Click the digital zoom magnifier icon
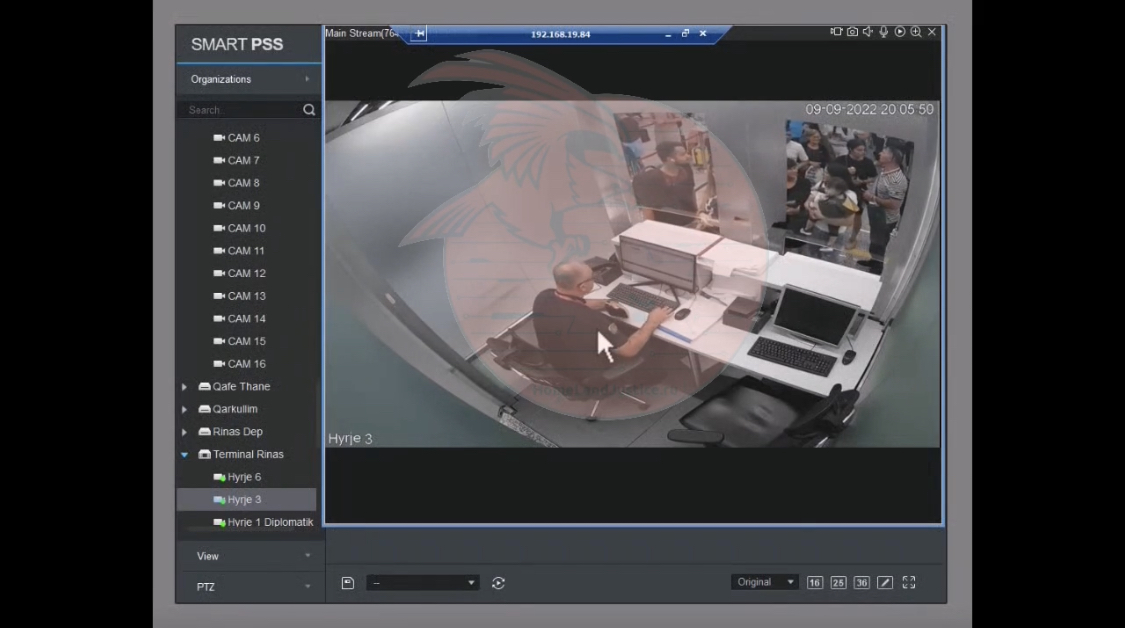 pos(916,33)
